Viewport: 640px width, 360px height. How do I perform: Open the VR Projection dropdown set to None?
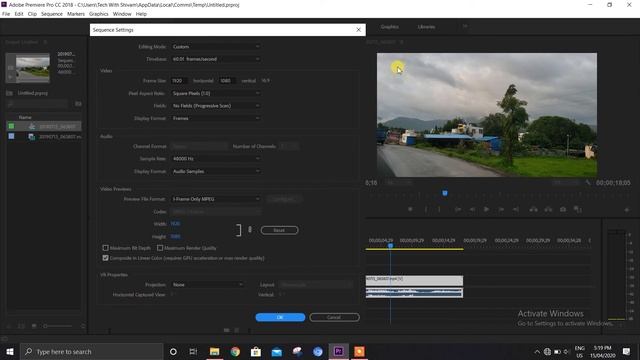(207, 284)
